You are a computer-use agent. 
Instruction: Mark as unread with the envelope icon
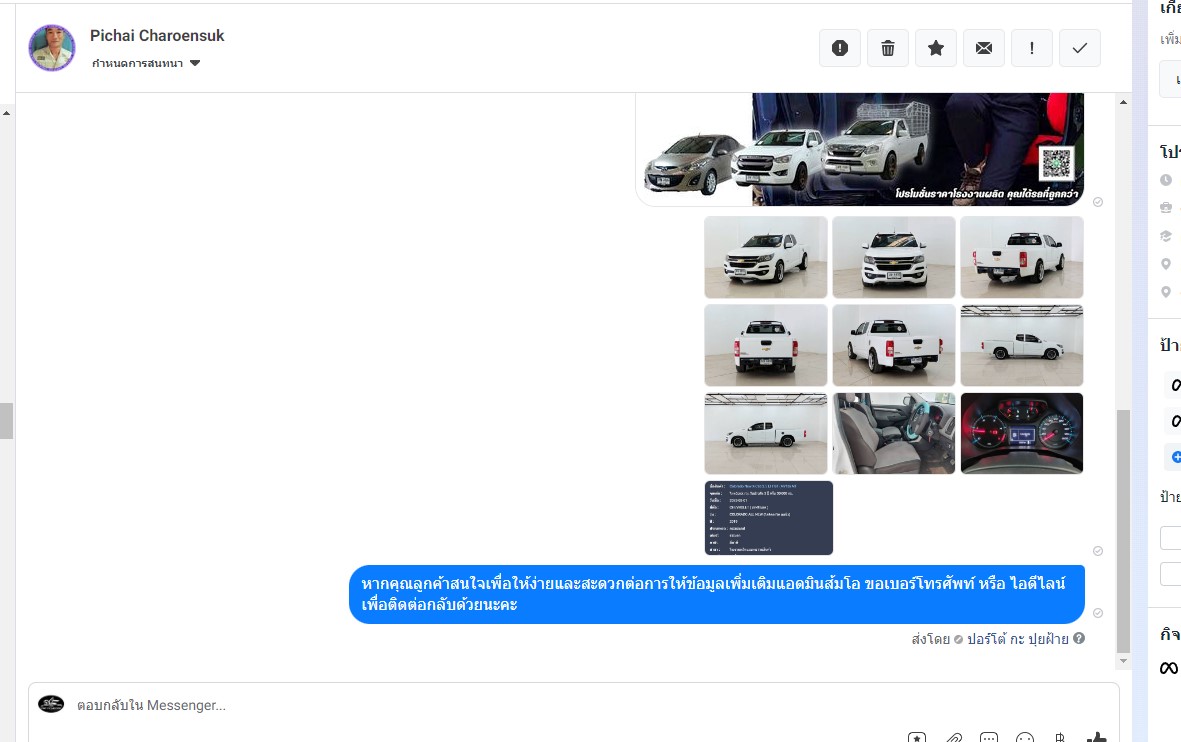984,48
